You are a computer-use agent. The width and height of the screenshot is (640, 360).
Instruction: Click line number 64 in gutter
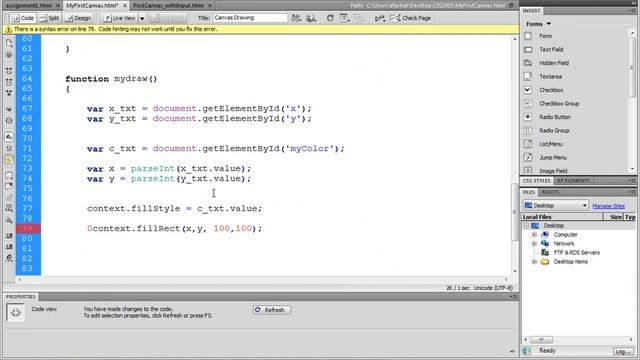(x=27, y=78)
